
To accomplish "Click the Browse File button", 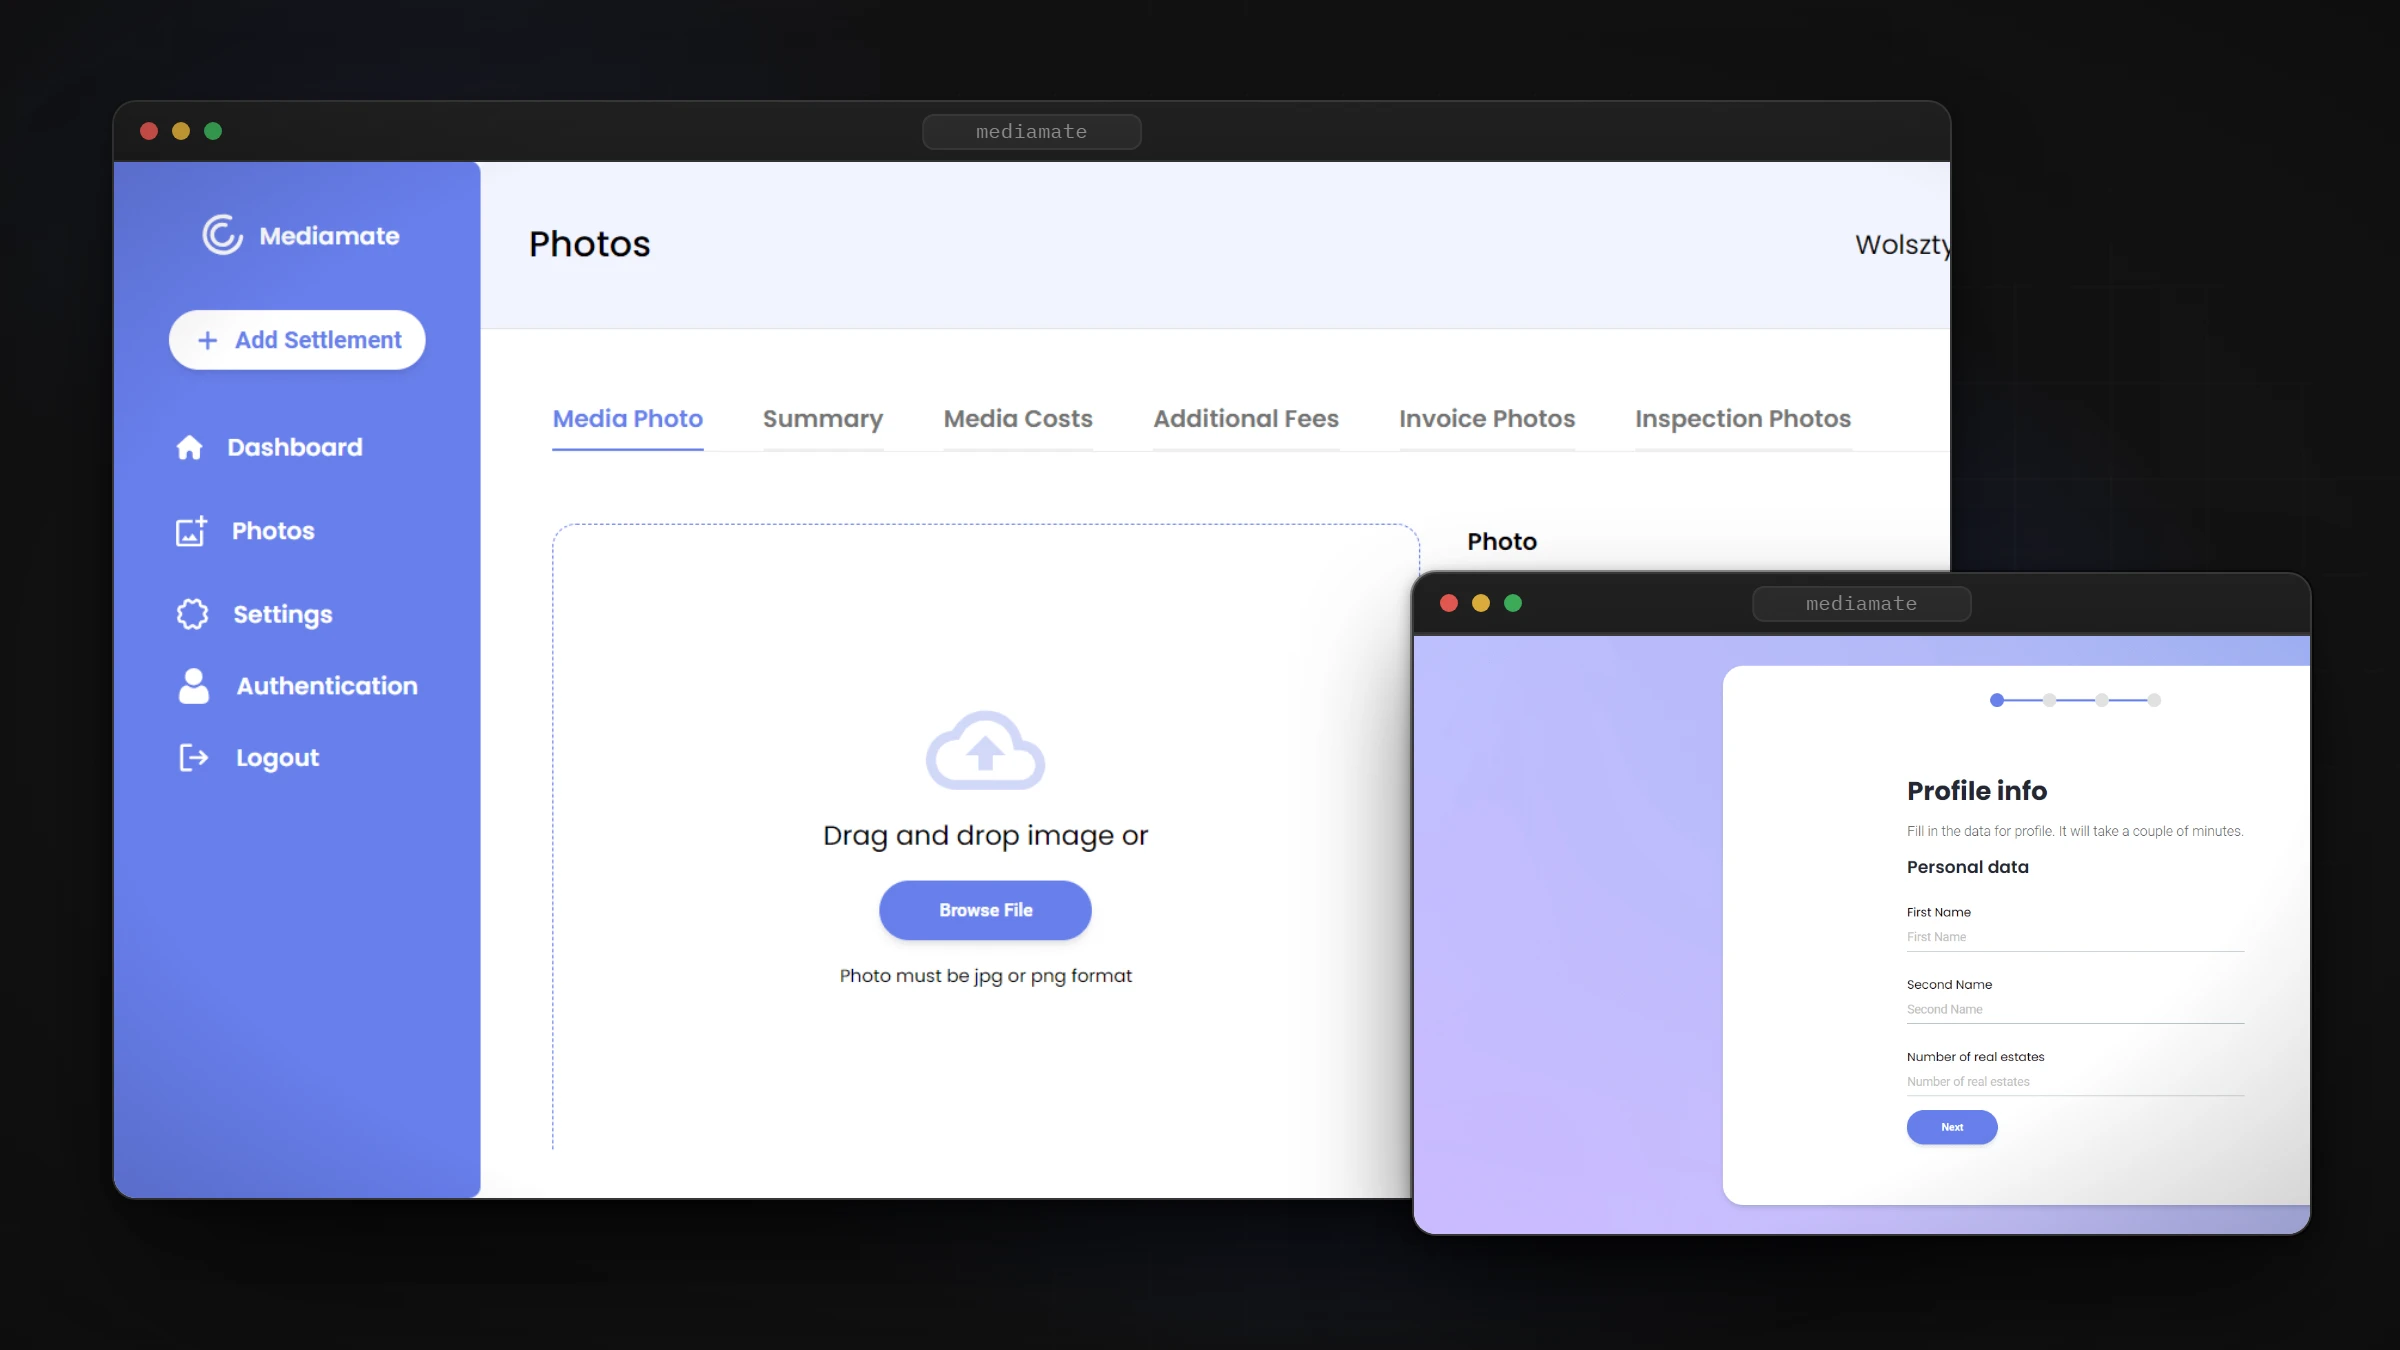I will 985,910.
